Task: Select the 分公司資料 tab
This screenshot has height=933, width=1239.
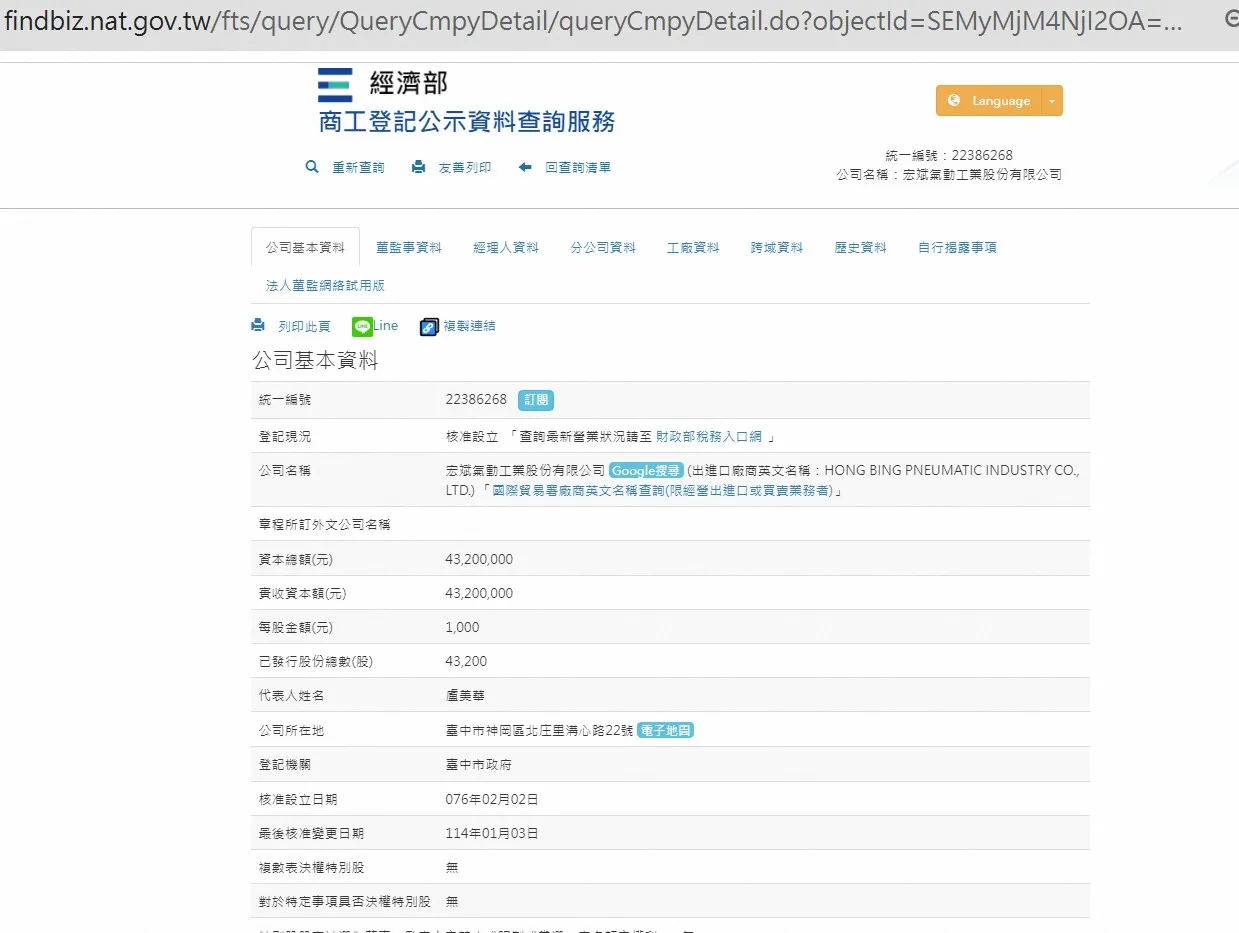Action: [603, 247]
